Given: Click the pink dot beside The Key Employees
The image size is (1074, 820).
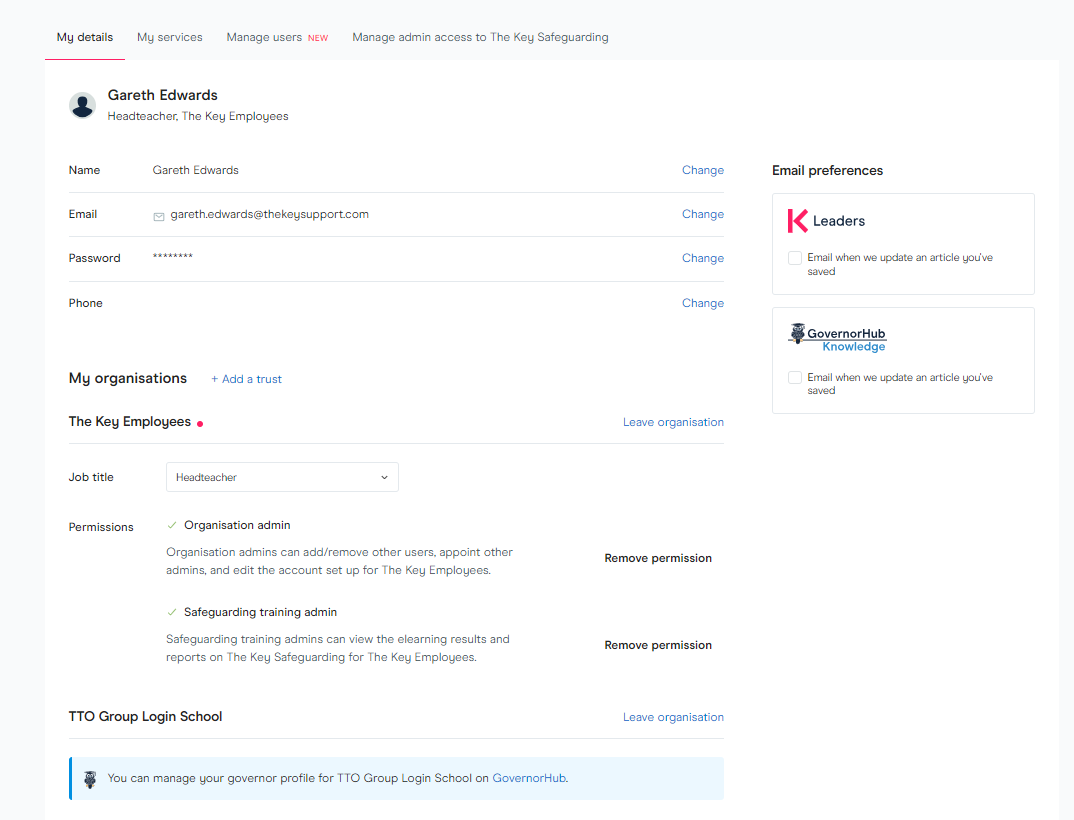Looking at the screenshot, I should click(200, 423).
